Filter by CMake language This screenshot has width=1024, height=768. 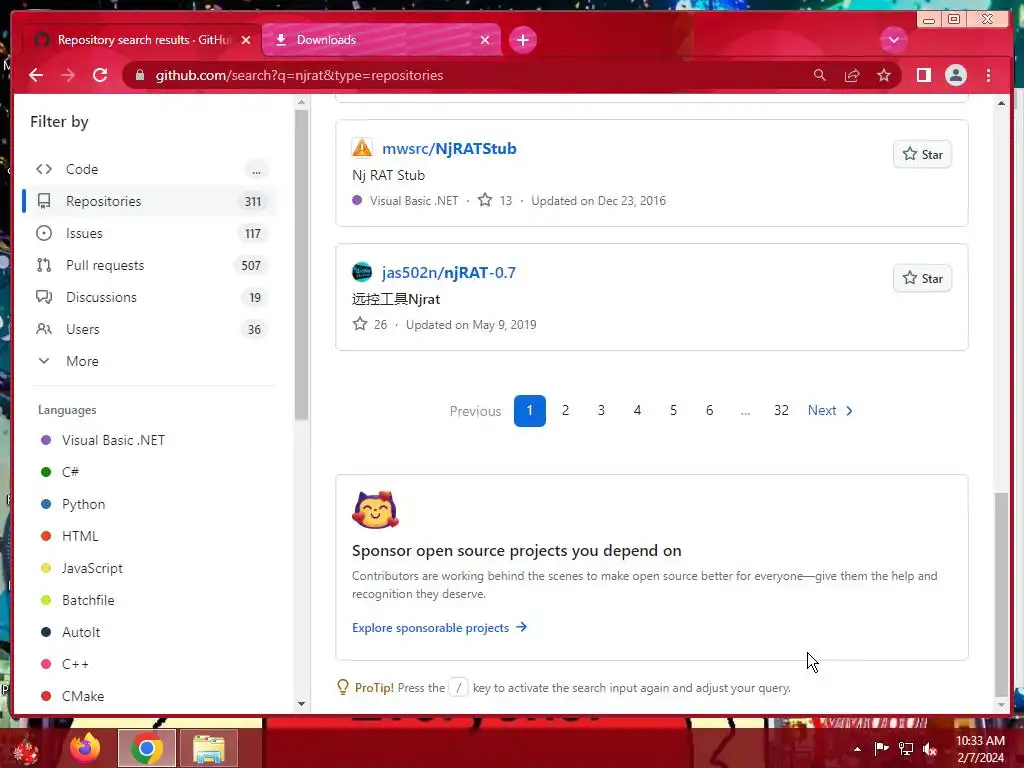[82, 696]
